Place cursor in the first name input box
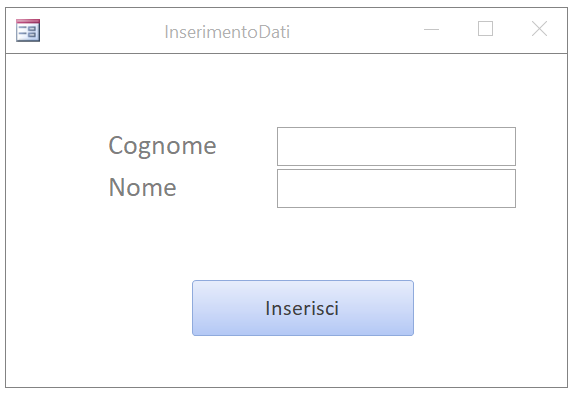The image size is (578, 397). [x=396, y=188]
